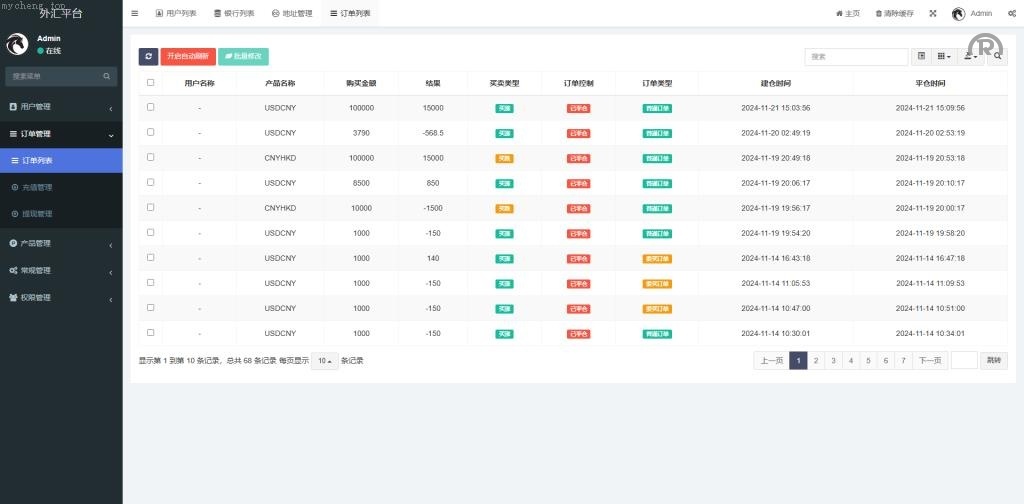
Task: Open the settings gears icon at top right
Action: (x=1012, y=13)
